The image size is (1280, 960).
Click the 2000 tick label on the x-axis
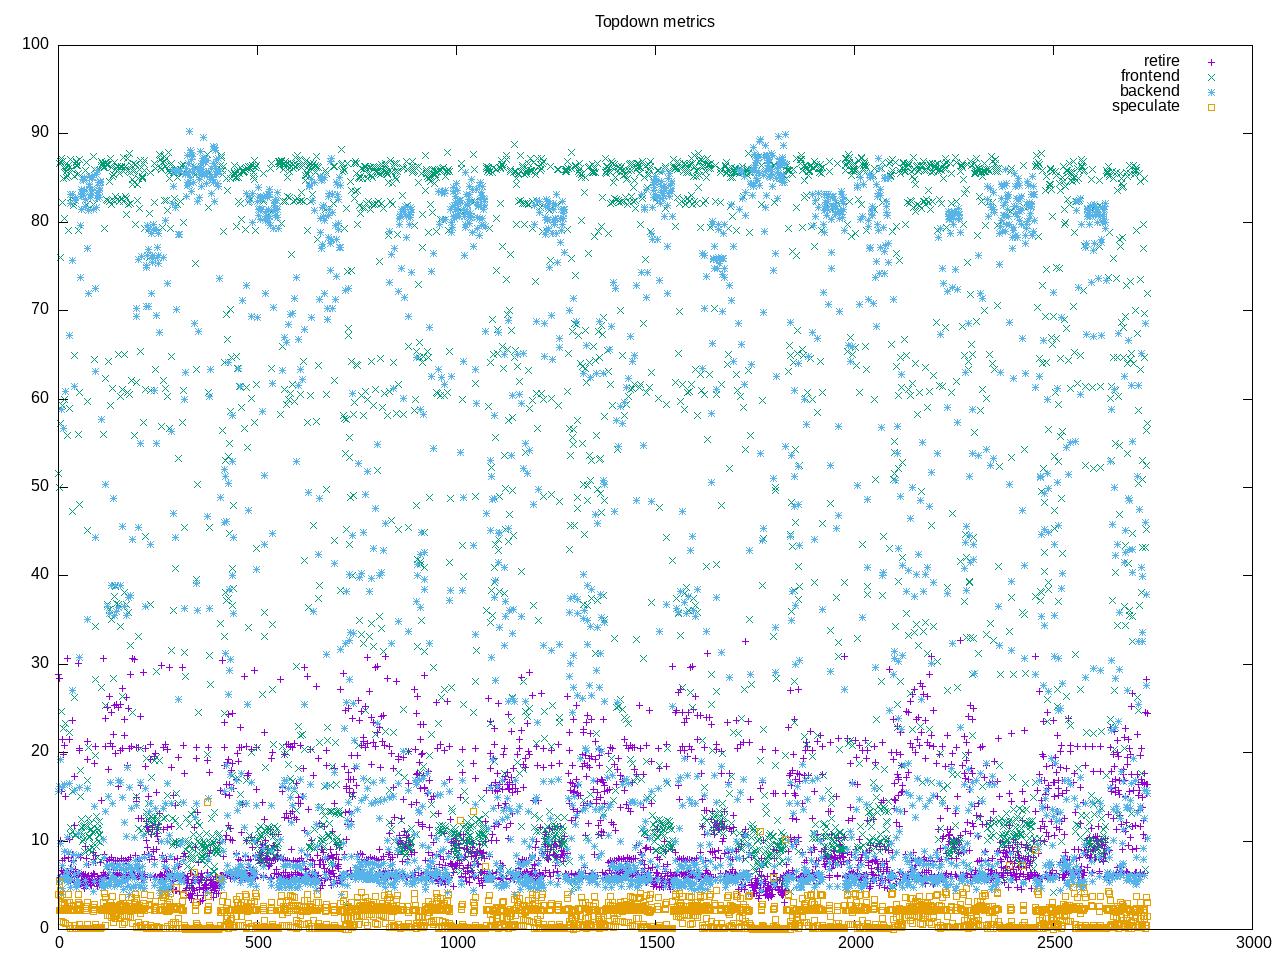pyautogui.click(x=854, y=943)
